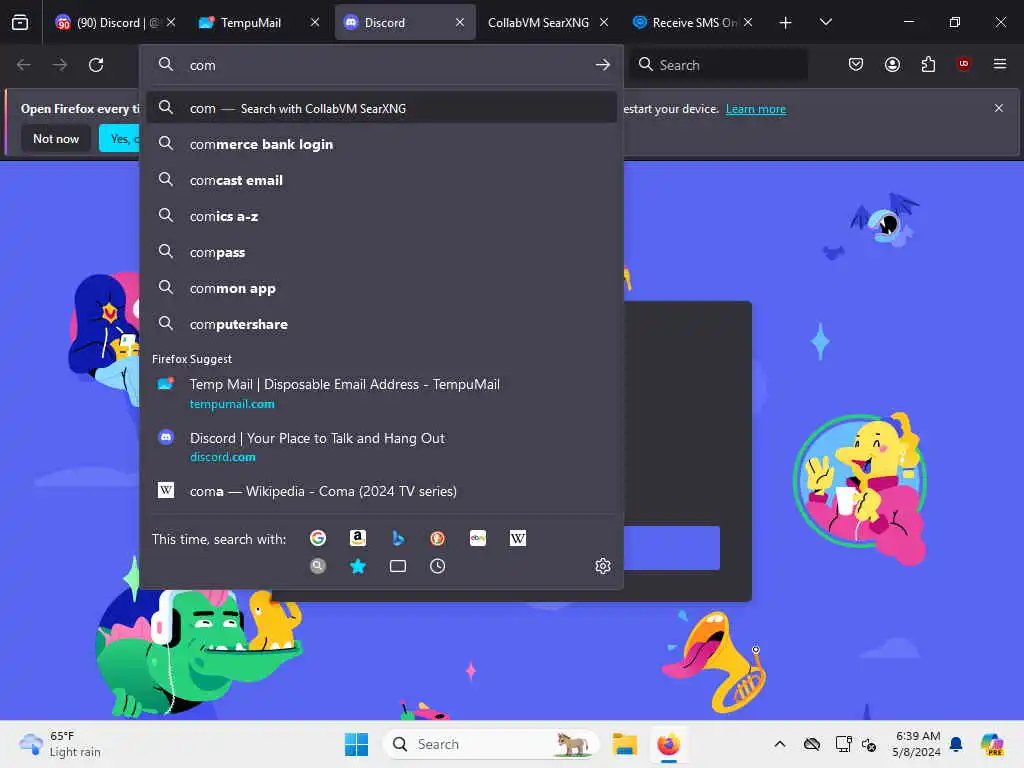The width and height of the screenshot is (1024, 768).
Task: Choose the 'common app' suggestion
Action: (381, 288)
